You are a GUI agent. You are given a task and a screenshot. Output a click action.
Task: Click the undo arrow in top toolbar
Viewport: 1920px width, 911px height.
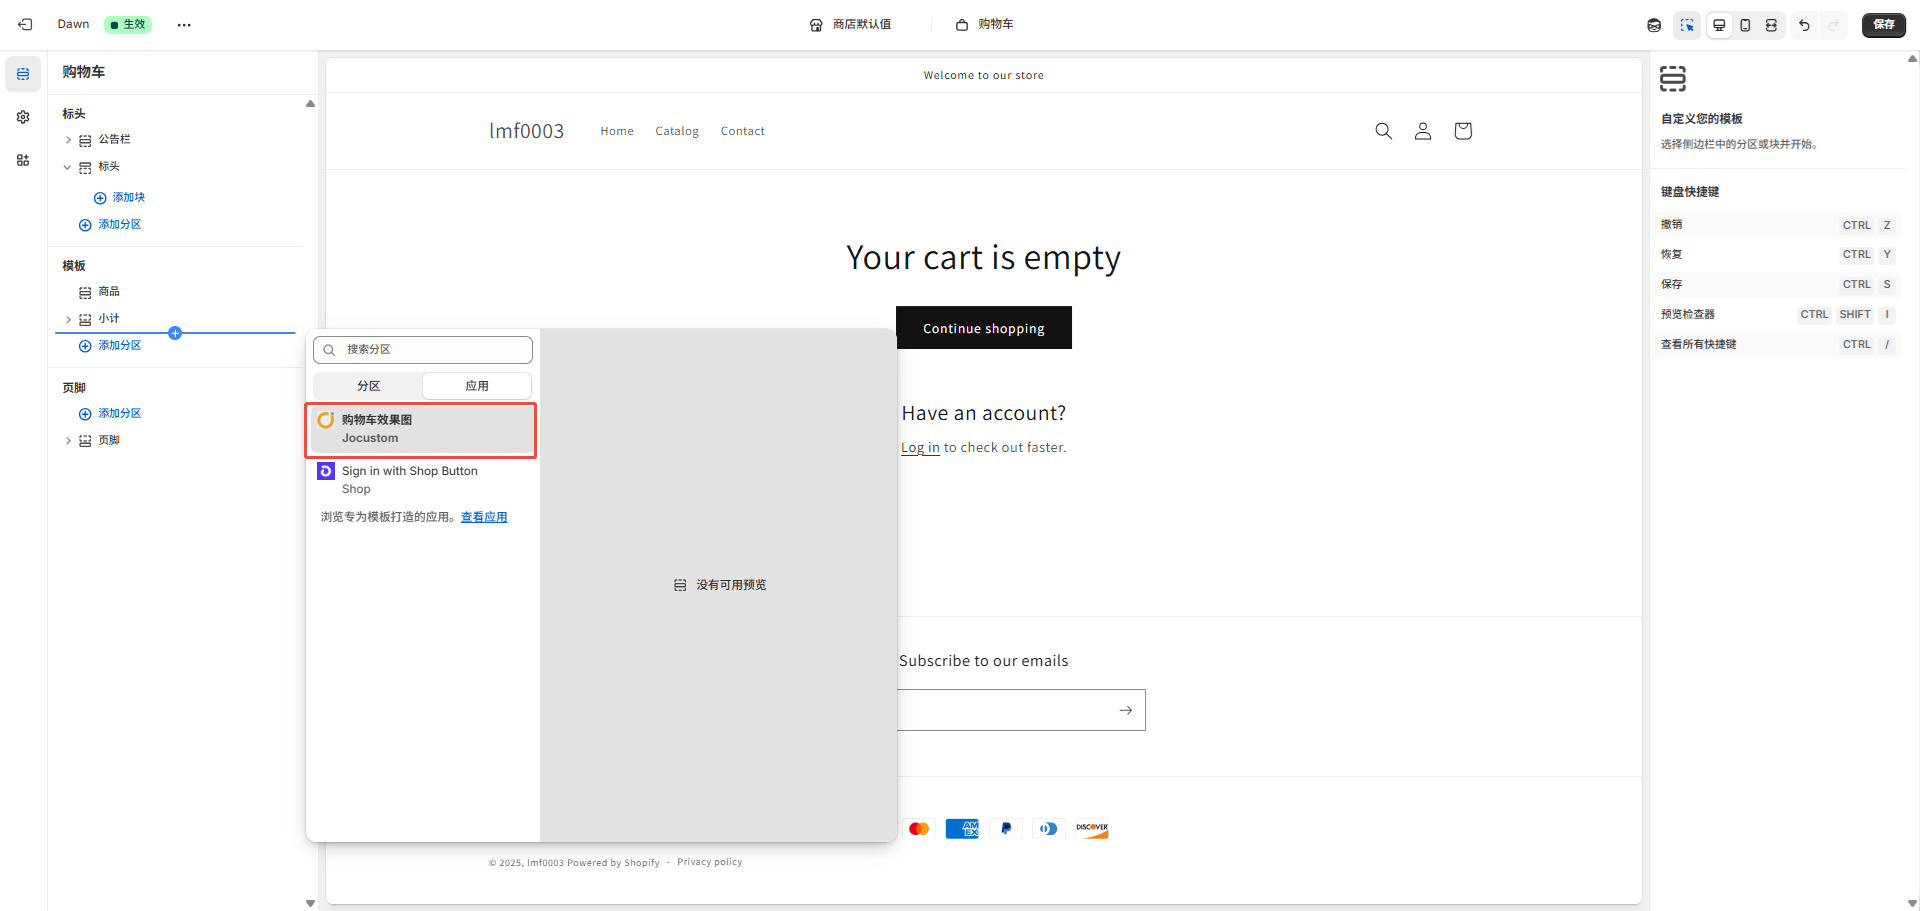[1804, 25]
